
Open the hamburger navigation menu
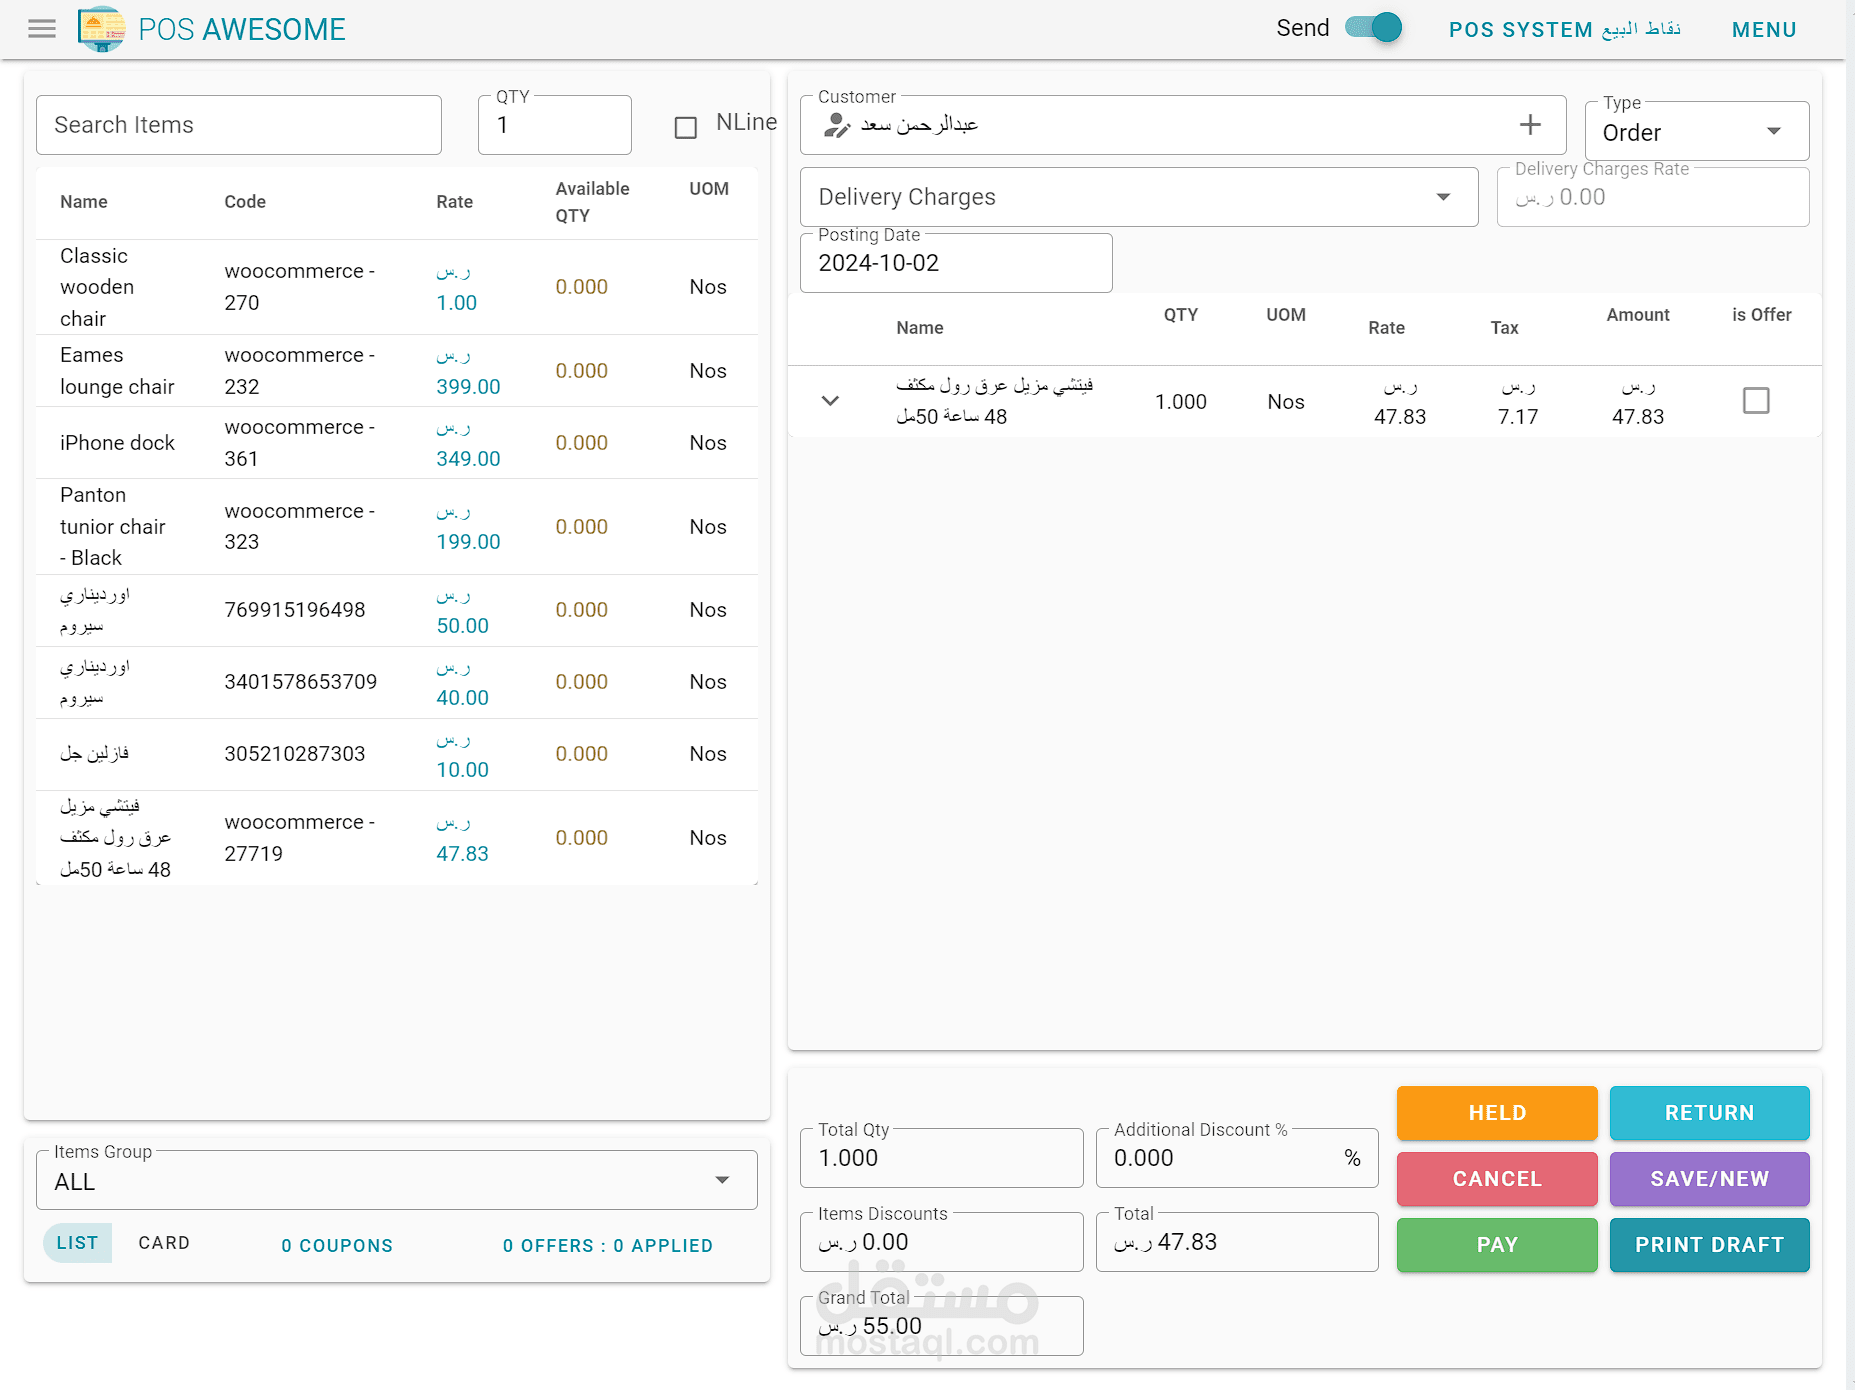(x=41, y=28)
